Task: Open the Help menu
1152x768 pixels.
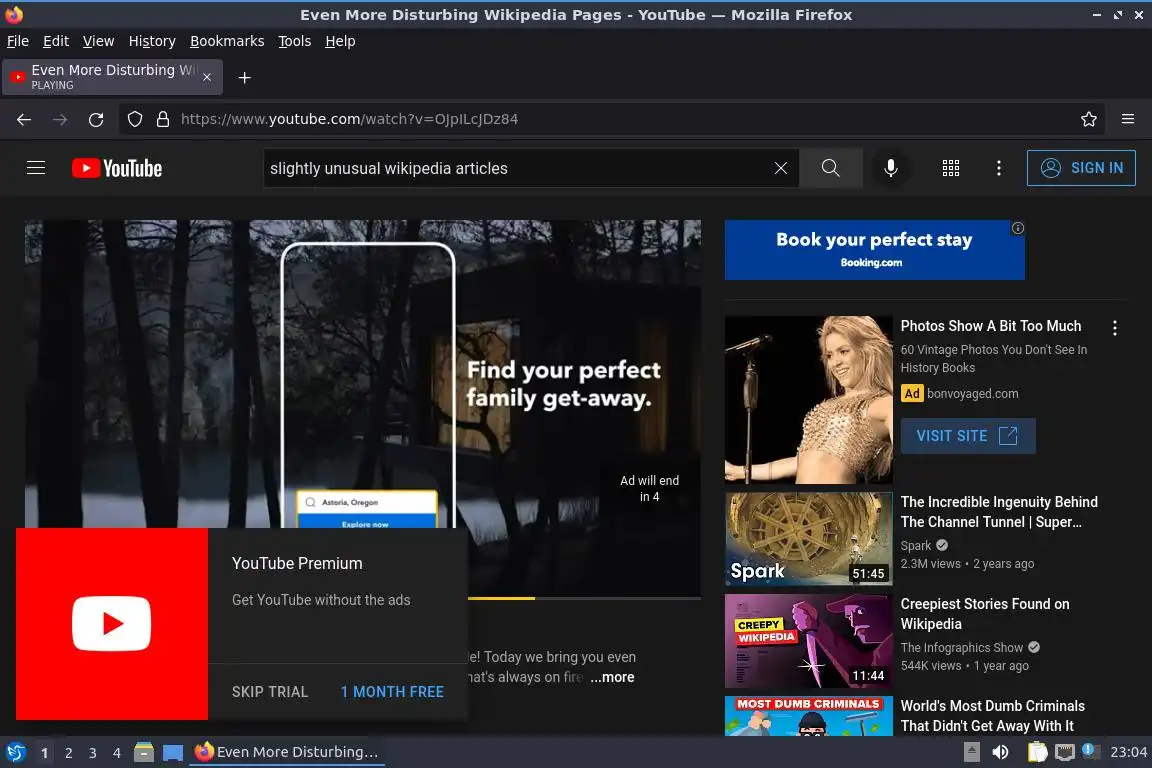Action: (x=340, y=41)
